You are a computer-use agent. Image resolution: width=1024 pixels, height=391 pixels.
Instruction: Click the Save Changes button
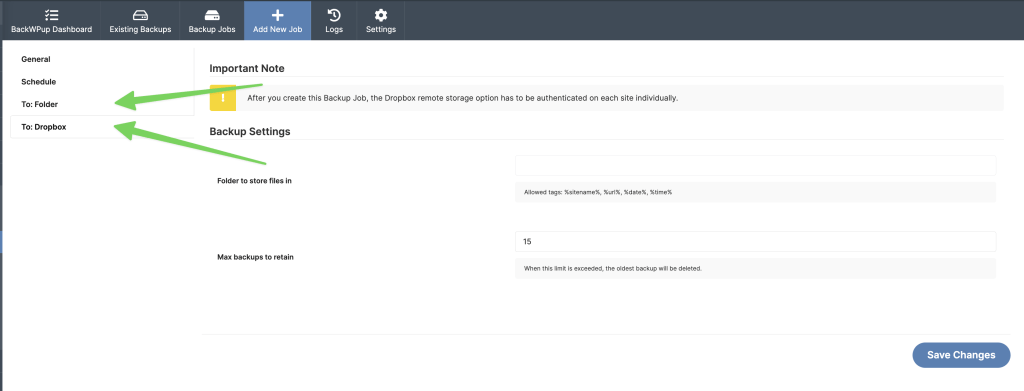tap(961, 355)
